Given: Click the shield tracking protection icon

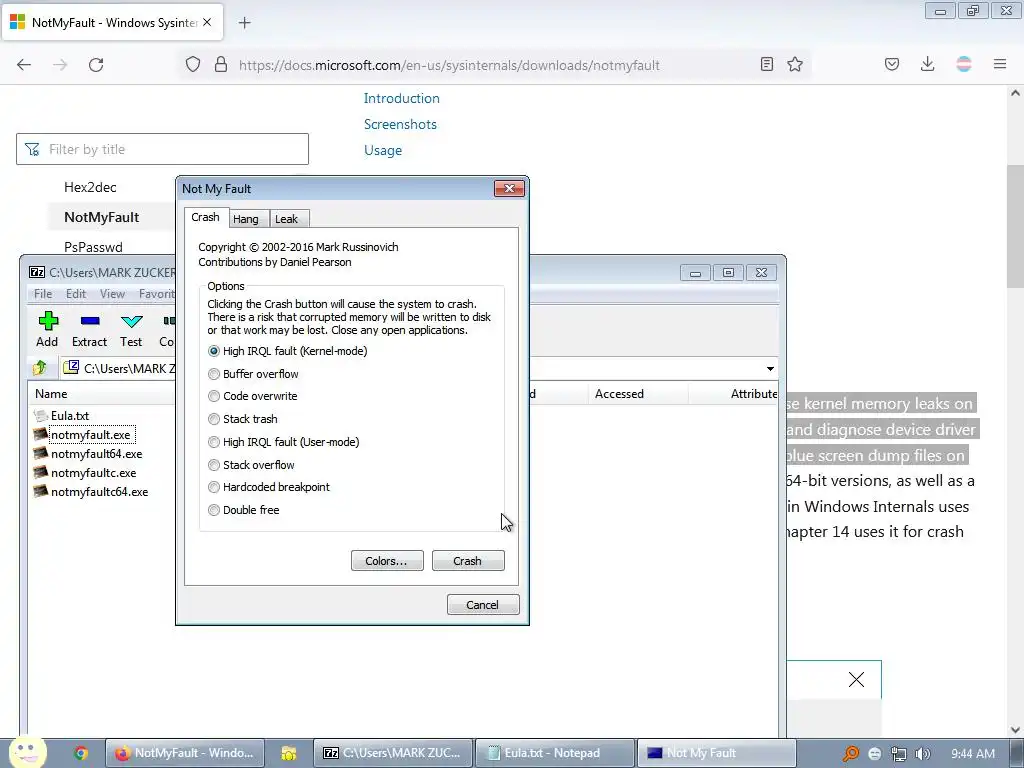Looking at the screenshot, I should (x=193, y=65).
